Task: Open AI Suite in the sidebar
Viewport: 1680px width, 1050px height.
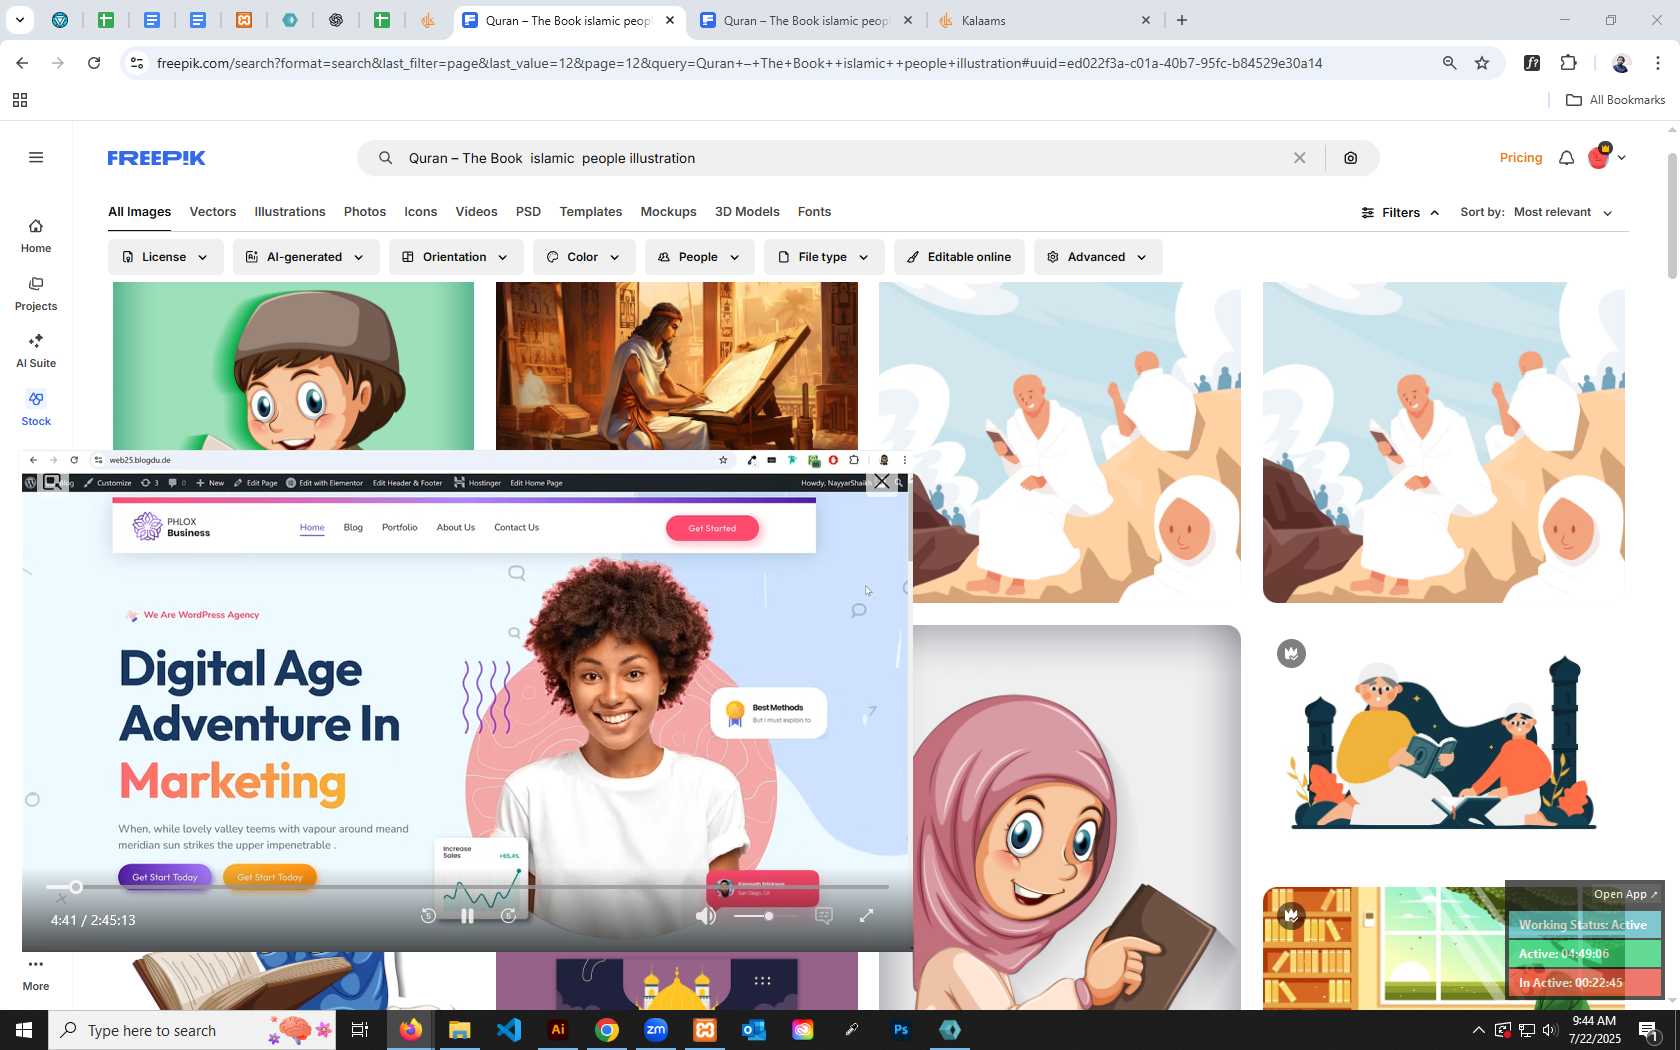Action: tap(36, 351)
